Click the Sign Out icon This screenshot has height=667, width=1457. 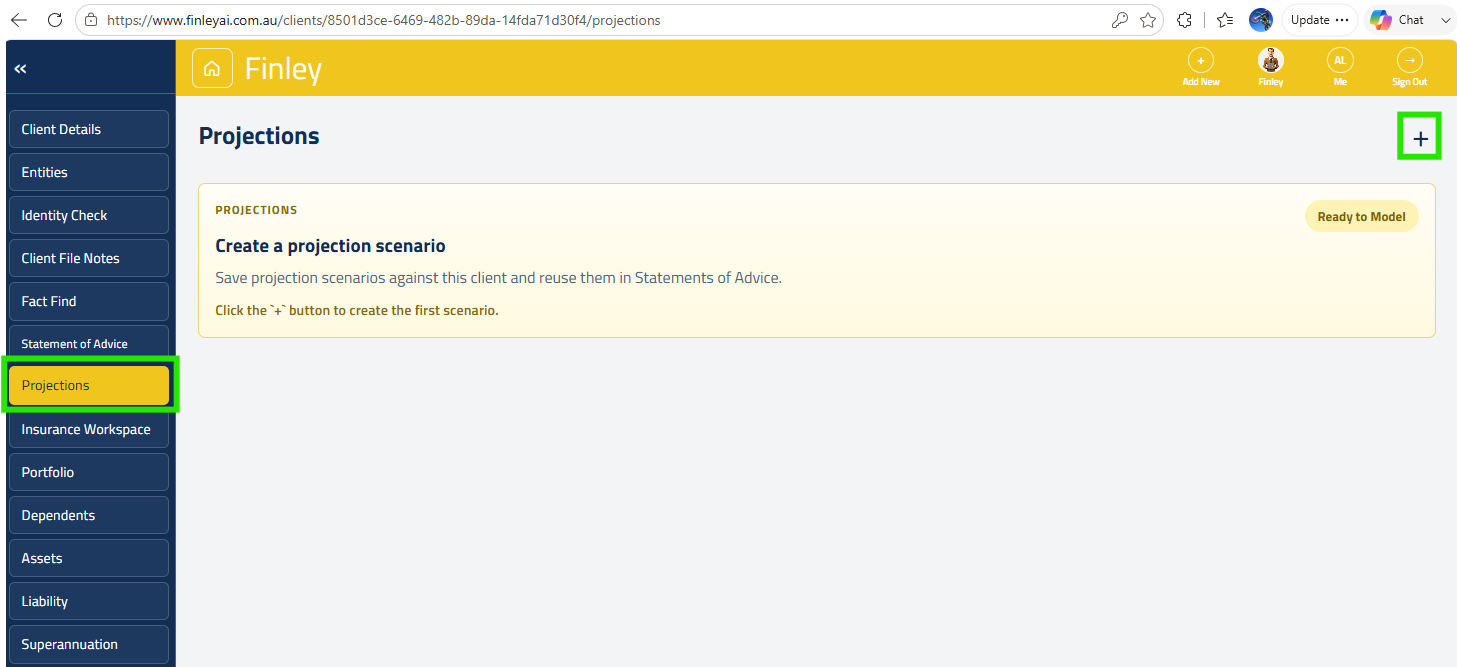point(1409,60)
